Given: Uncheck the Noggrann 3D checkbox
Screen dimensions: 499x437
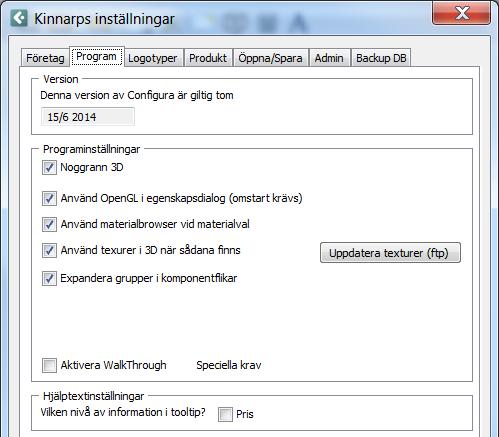Looking at the screenshot, I should (x=49, y=168).
